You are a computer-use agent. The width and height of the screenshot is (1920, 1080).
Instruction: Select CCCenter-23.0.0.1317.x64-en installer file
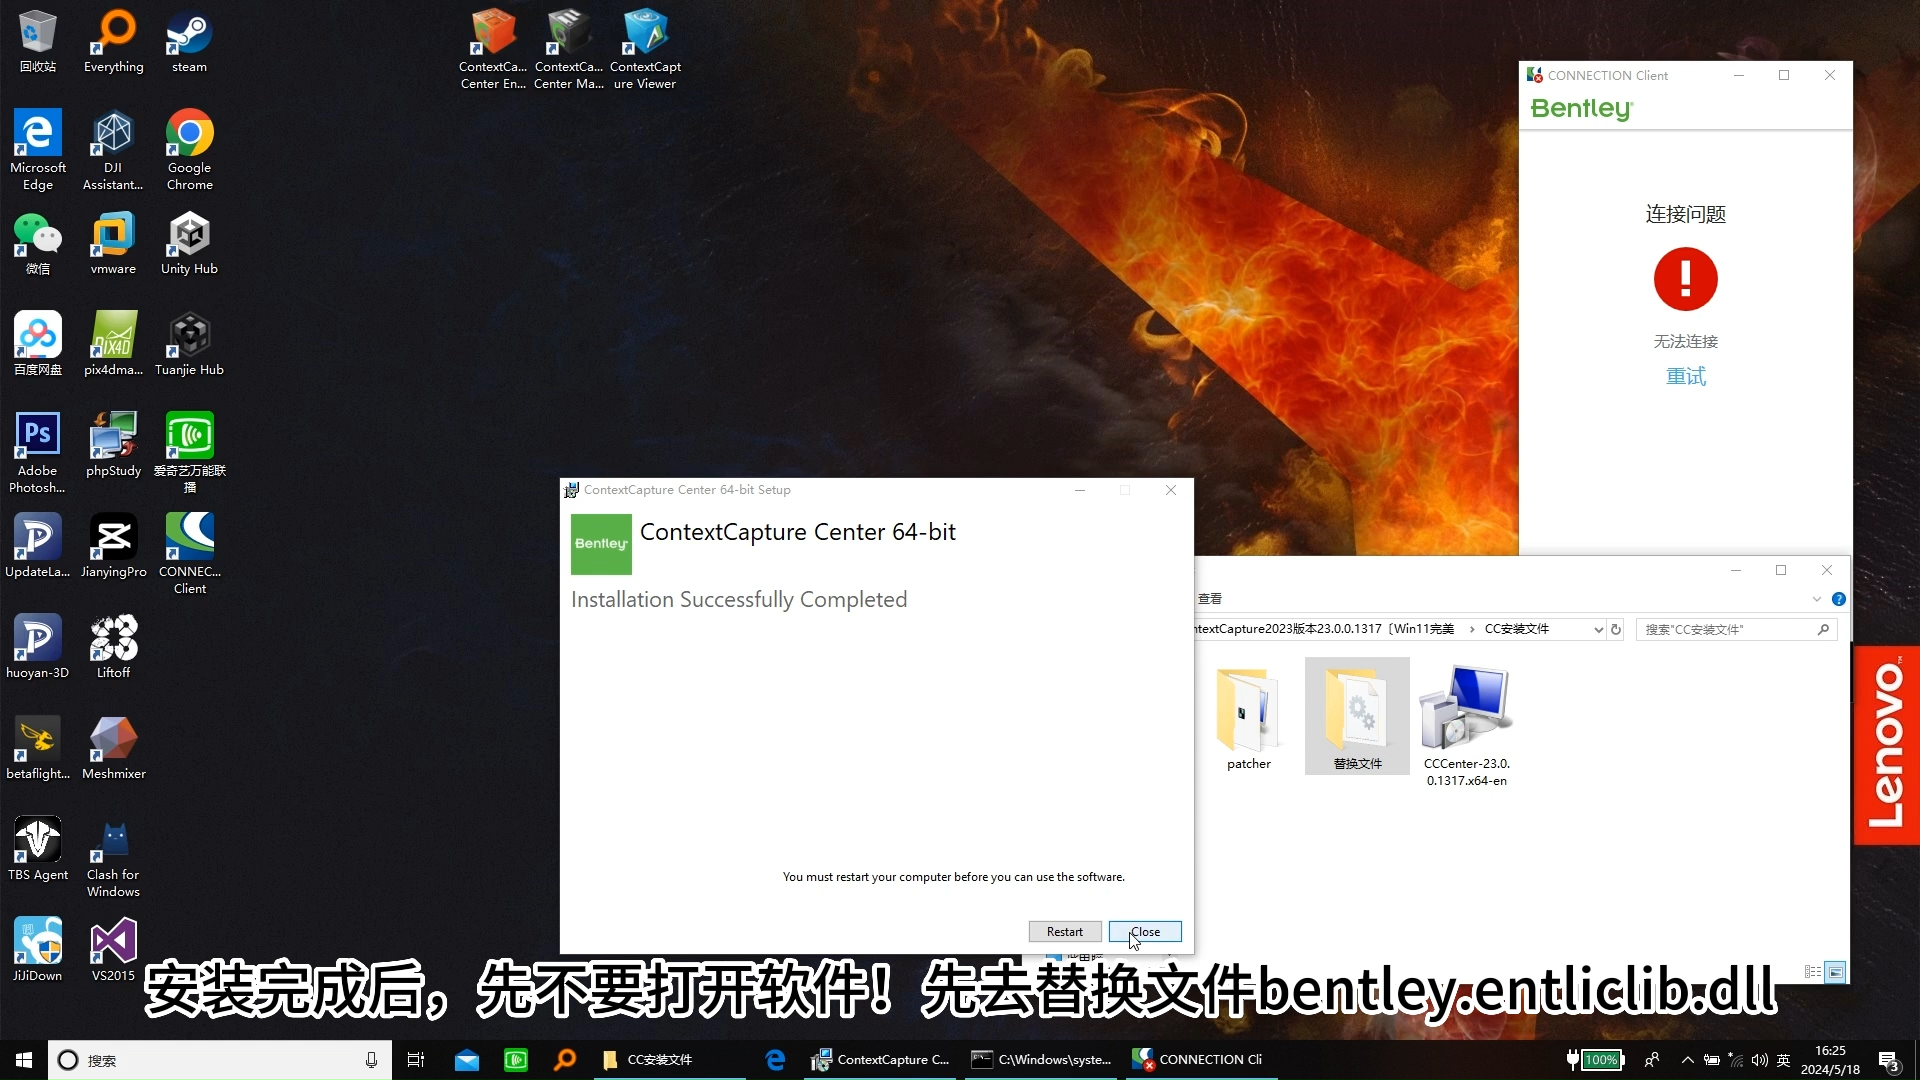[1466, 726]
